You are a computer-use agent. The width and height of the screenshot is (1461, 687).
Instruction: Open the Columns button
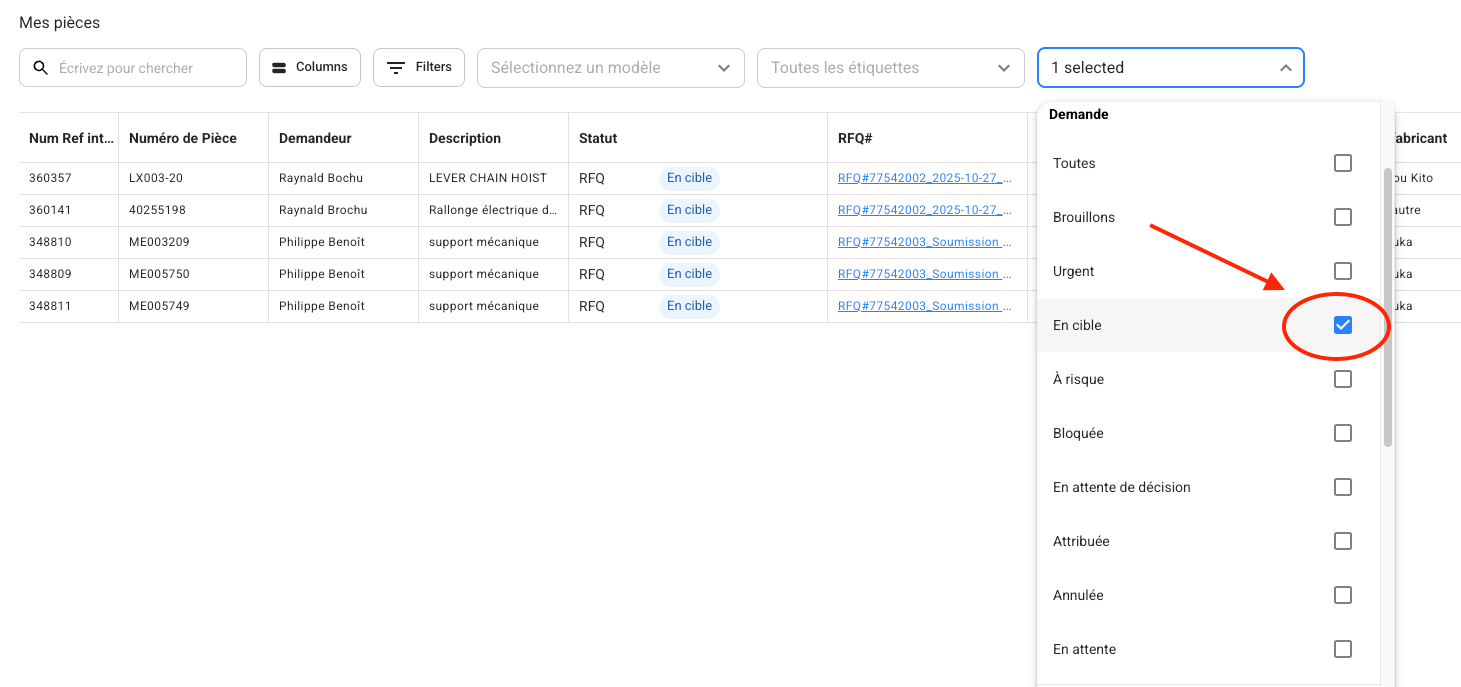click(309, 68)
